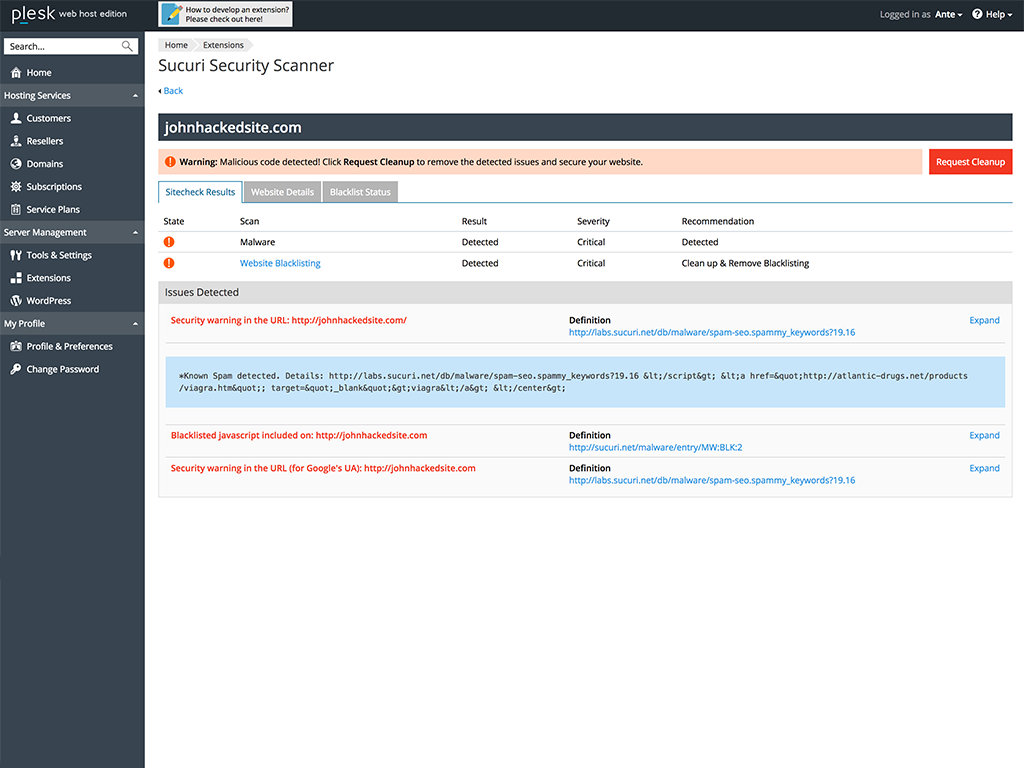1024x768 pixels.
Task: Click the Recommendation column header
Action: click(718, 221)
